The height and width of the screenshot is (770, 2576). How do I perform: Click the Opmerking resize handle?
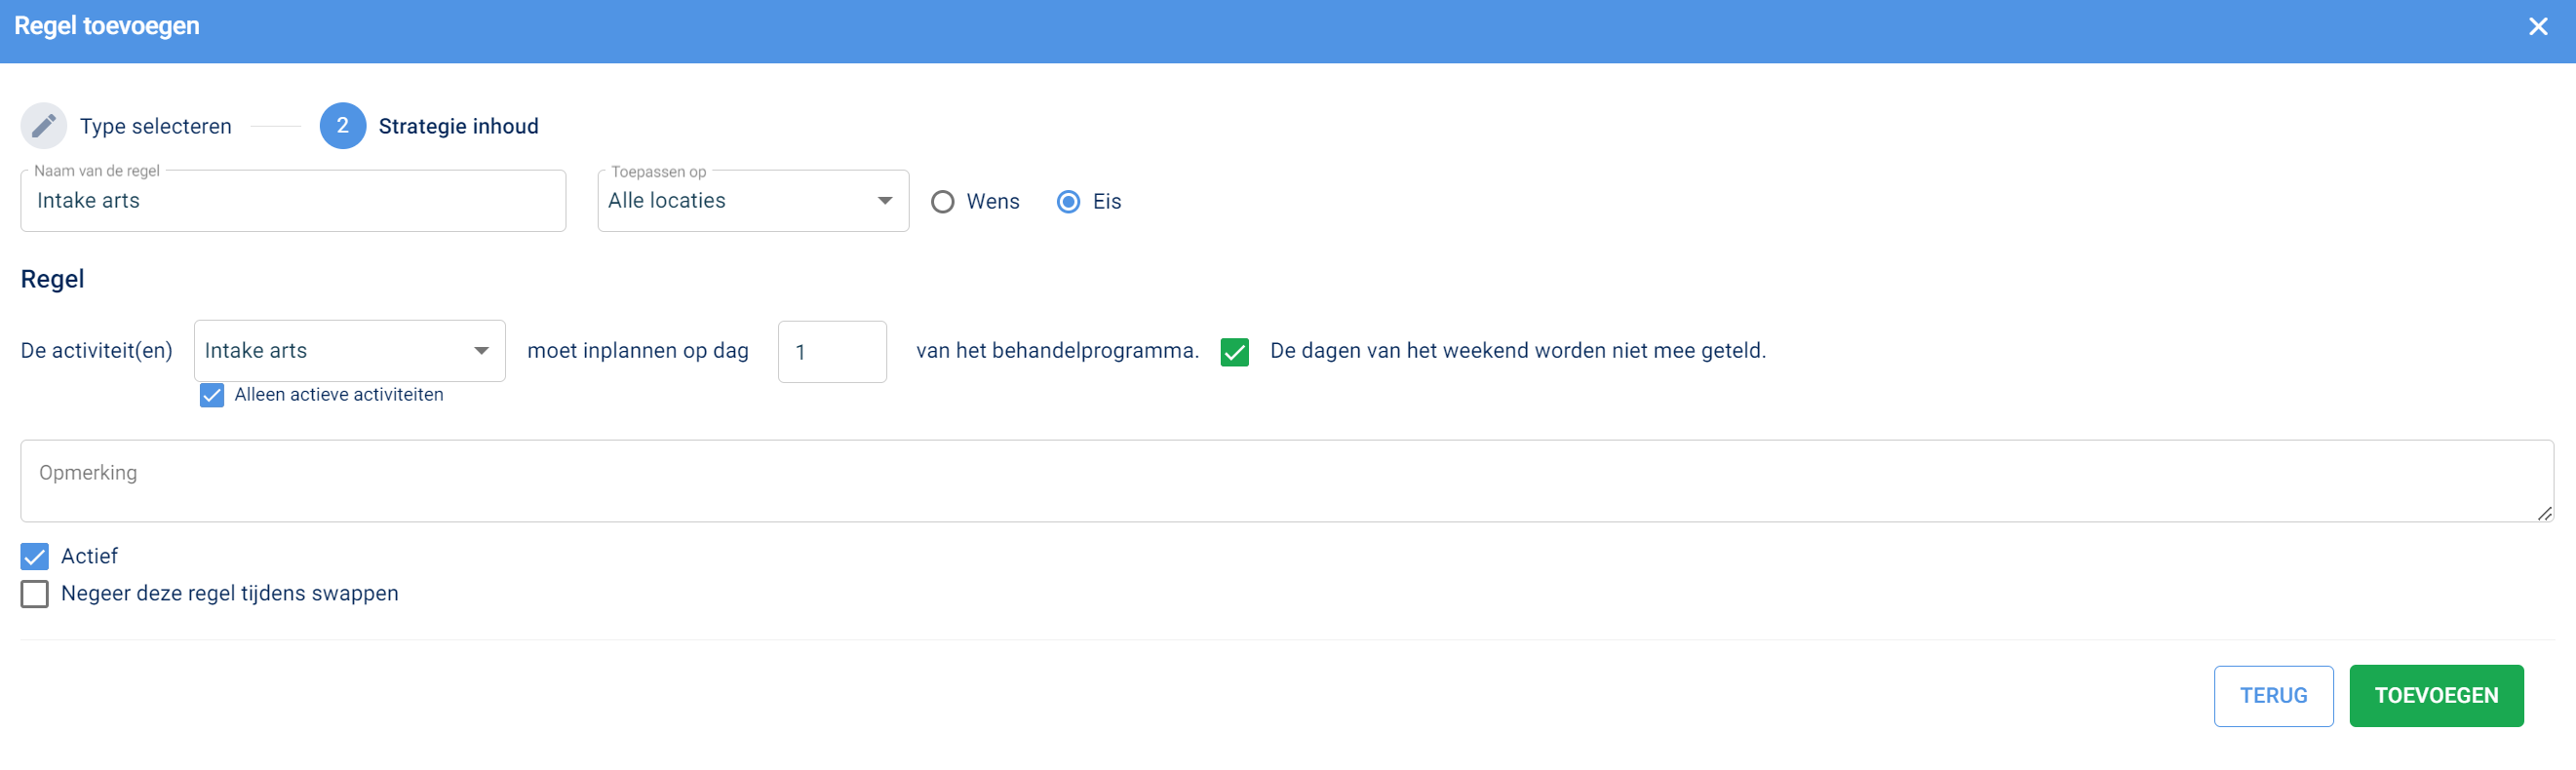(x=2544, y=513)
